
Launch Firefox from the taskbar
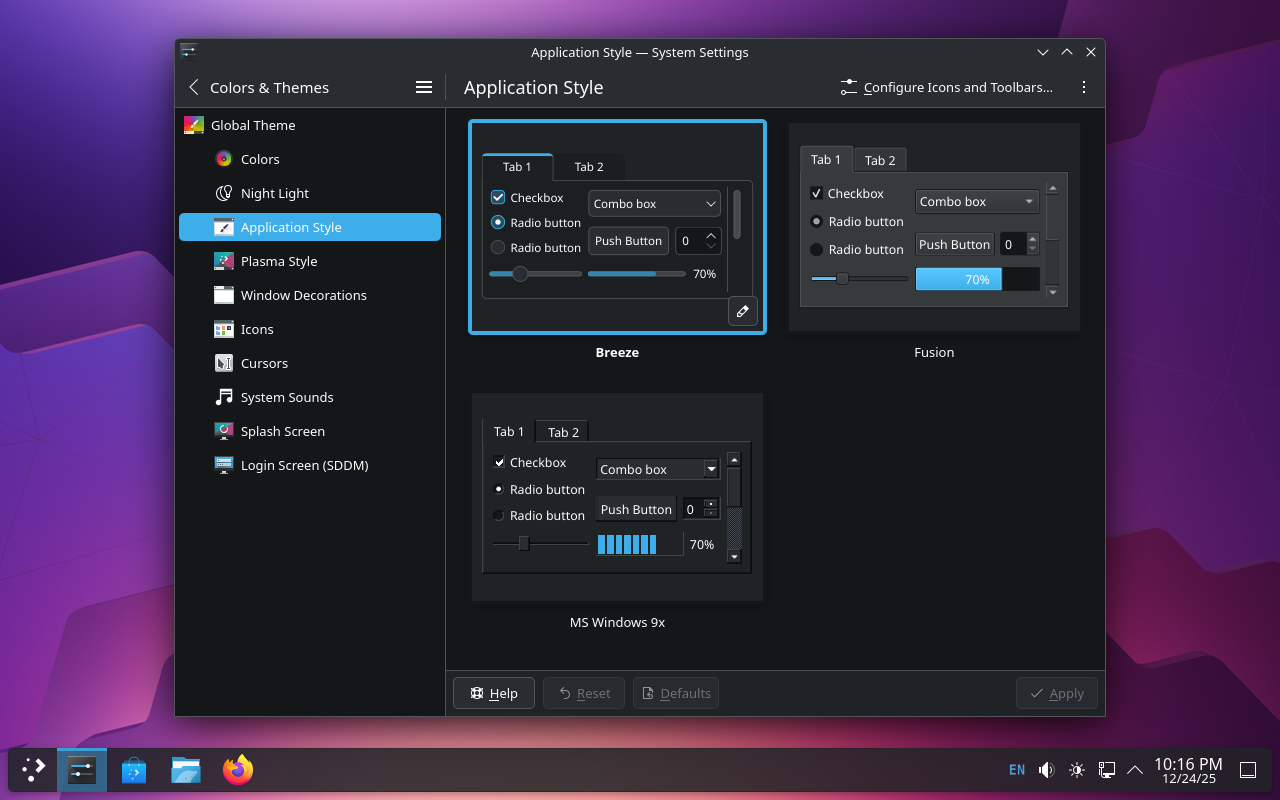tap(238, 770)
